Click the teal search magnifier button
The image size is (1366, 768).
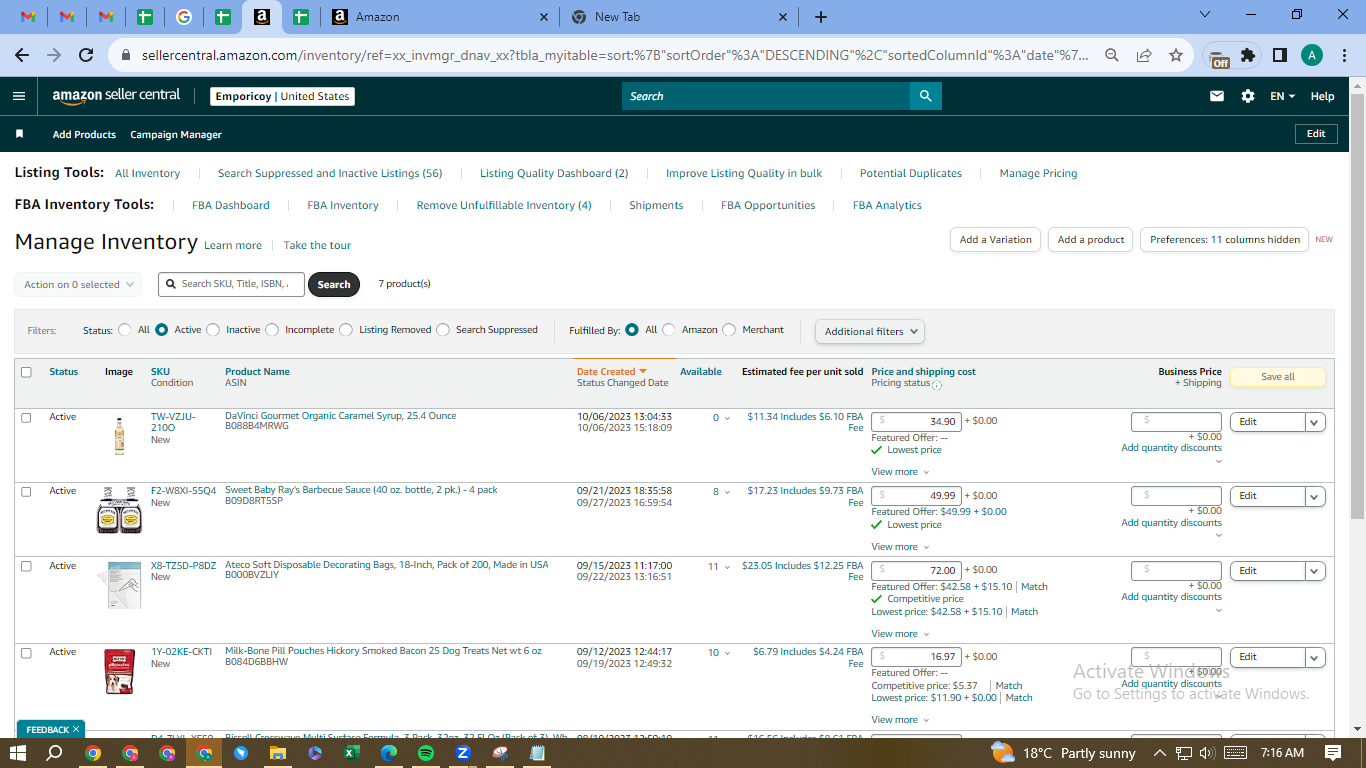coord(925,96)
